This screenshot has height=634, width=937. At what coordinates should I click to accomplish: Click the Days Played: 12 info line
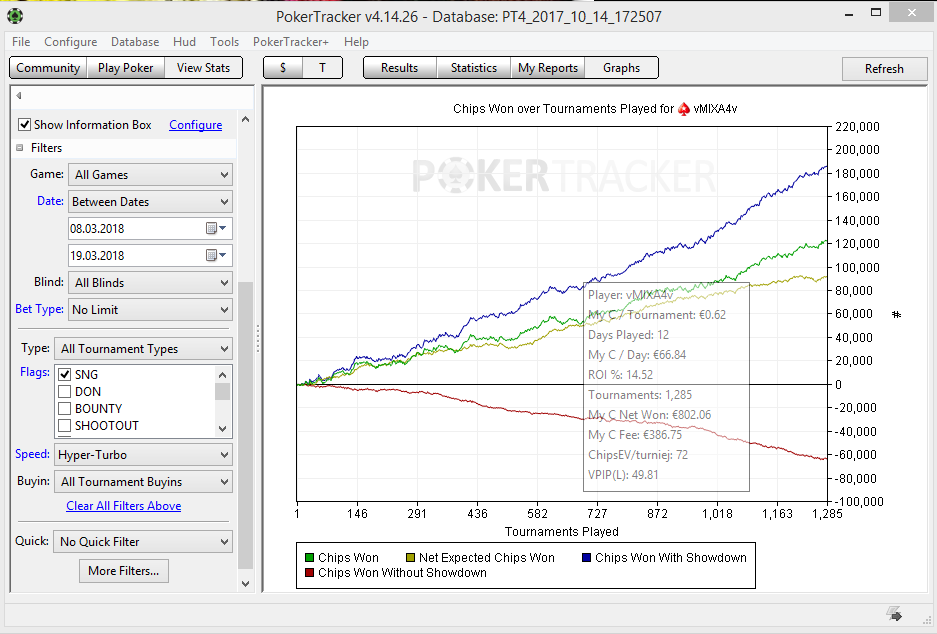point(628,335)
